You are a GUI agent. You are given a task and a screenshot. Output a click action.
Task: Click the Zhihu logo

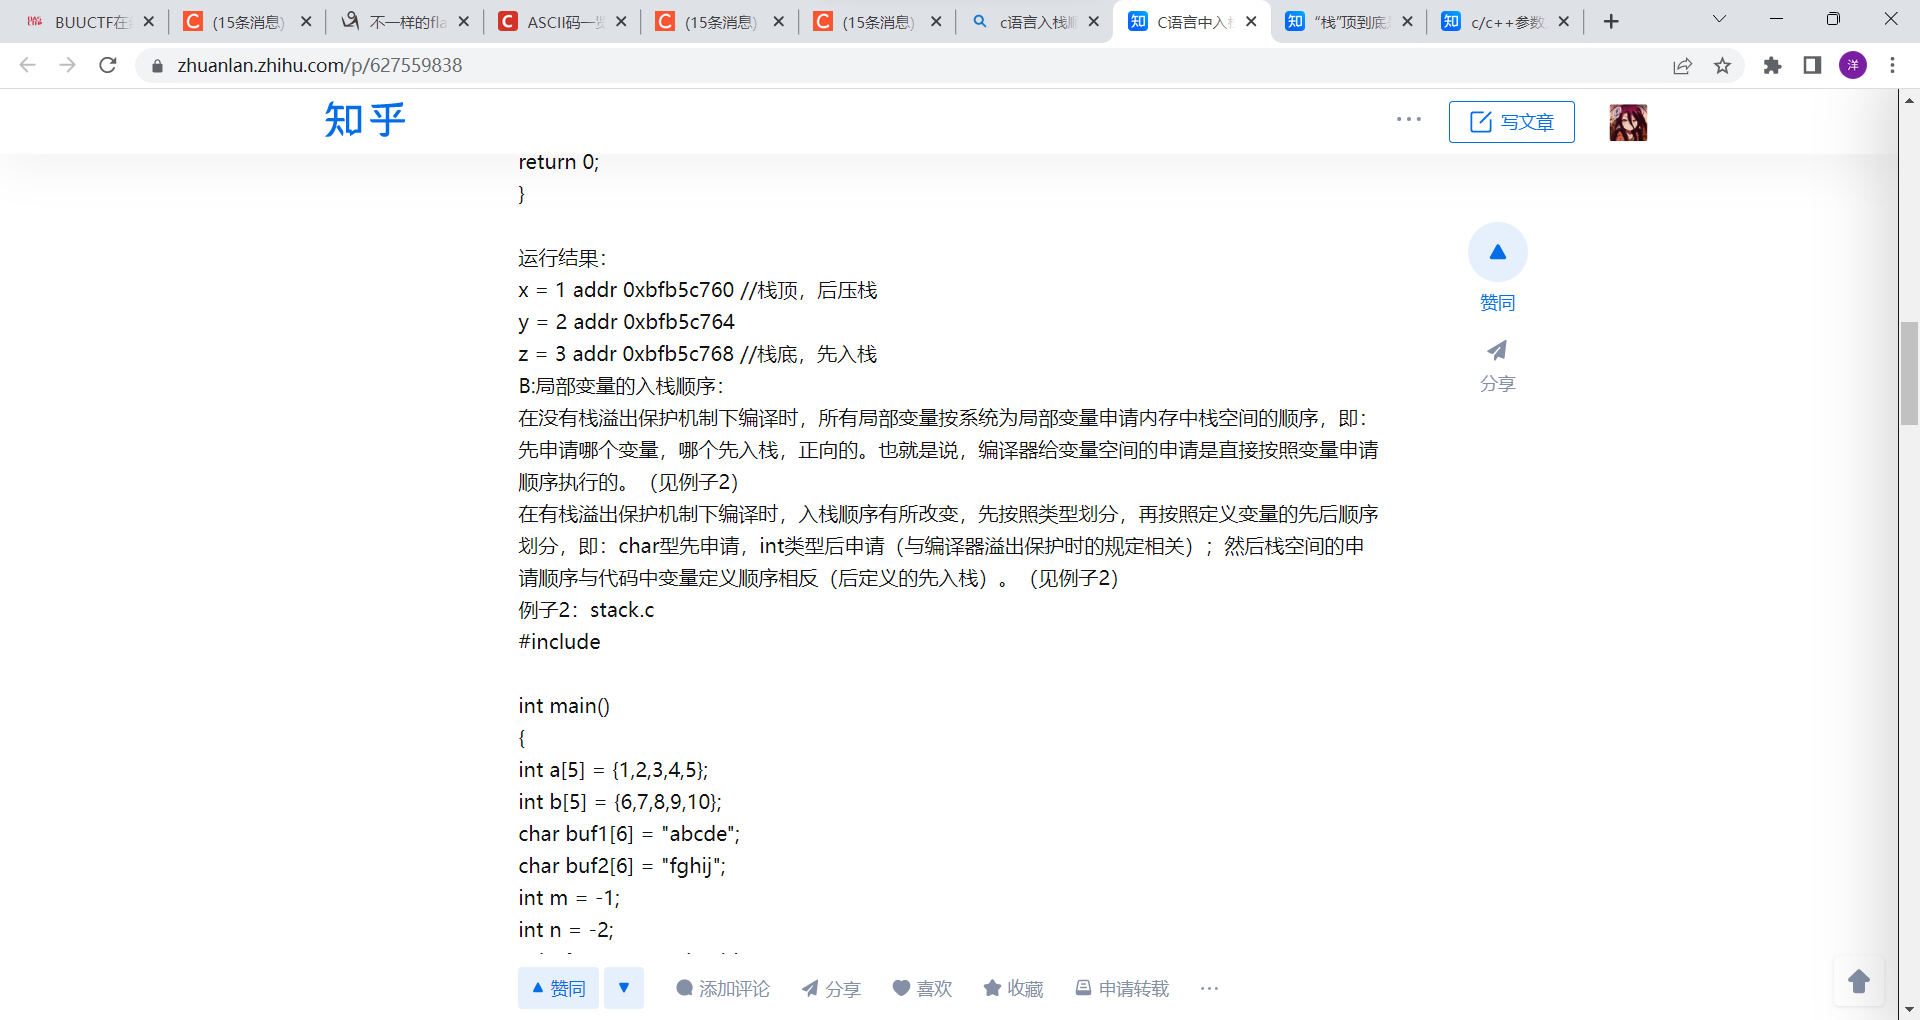pos(365,120)
